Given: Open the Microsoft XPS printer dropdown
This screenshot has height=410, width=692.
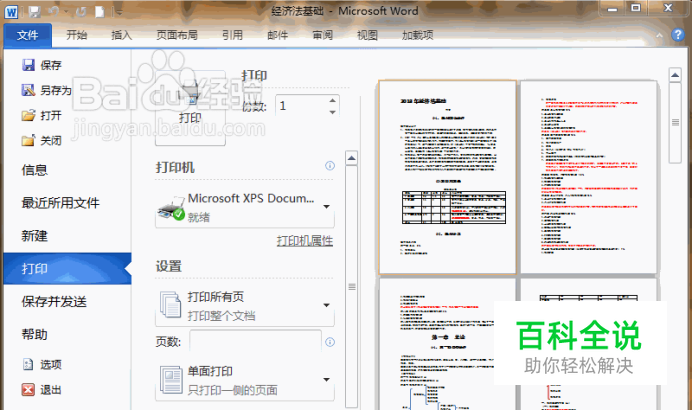Looking at the screenshot, I should point(327,207).
